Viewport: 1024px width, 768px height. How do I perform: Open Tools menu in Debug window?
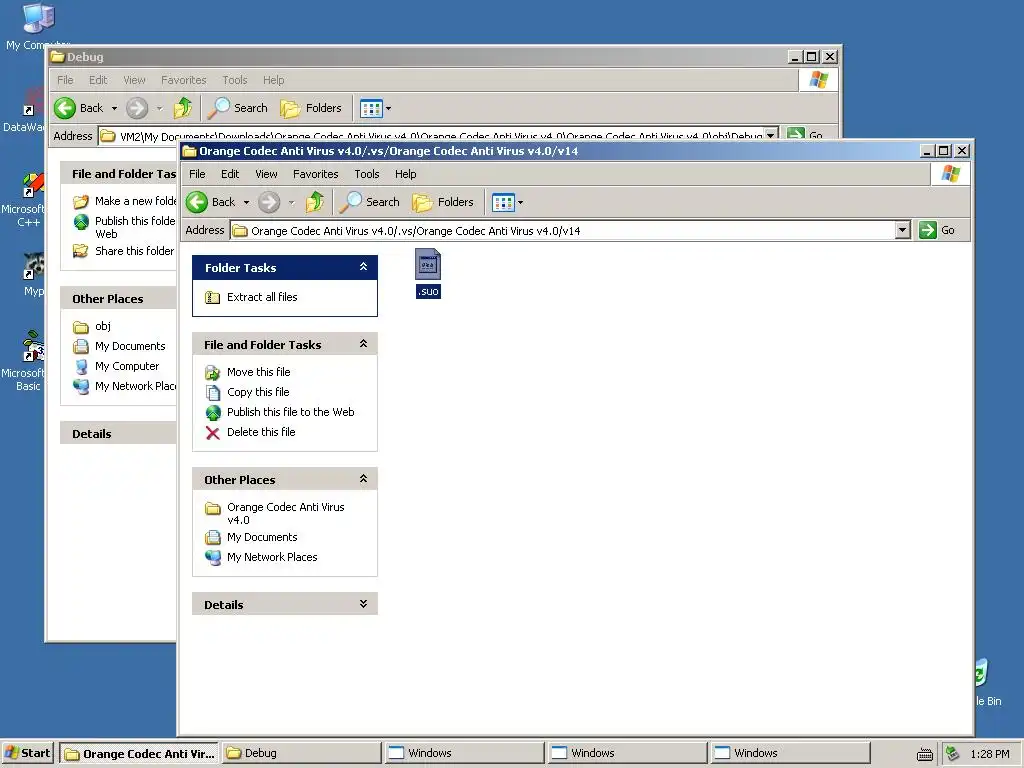pyautogui.click(x=234, y=80)
